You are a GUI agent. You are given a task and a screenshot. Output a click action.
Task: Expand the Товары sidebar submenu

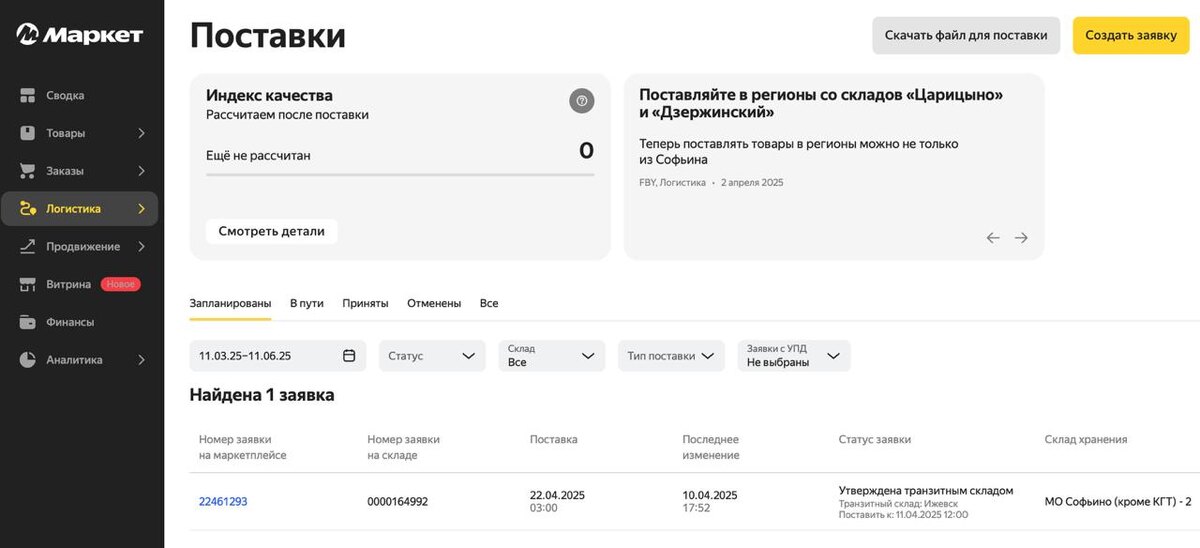[141, 133]
